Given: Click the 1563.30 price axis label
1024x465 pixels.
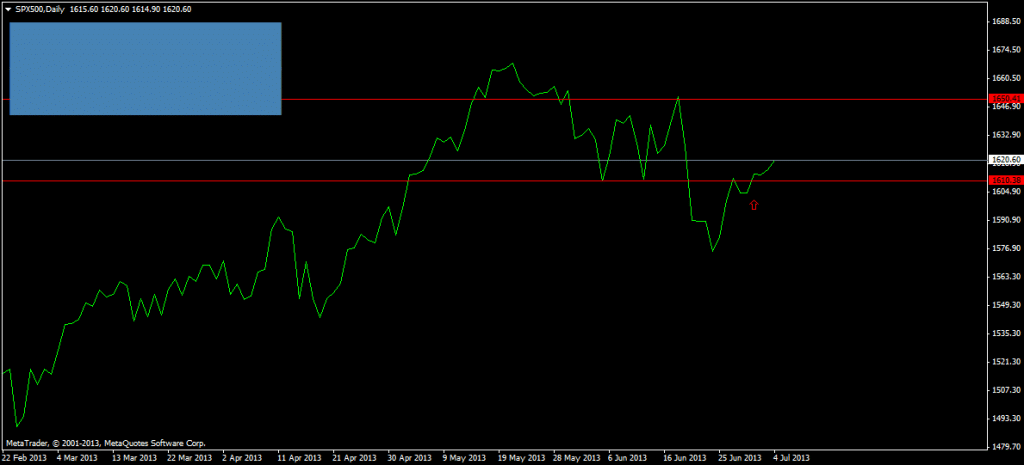Looking at the screenshot, I should click(x=1006, y=276).
